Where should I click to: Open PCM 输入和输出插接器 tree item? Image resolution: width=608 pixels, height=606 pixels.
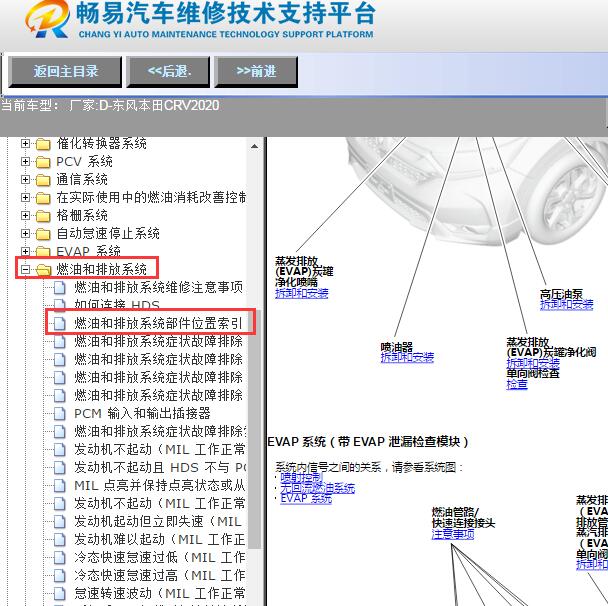[x=142, y=413]
